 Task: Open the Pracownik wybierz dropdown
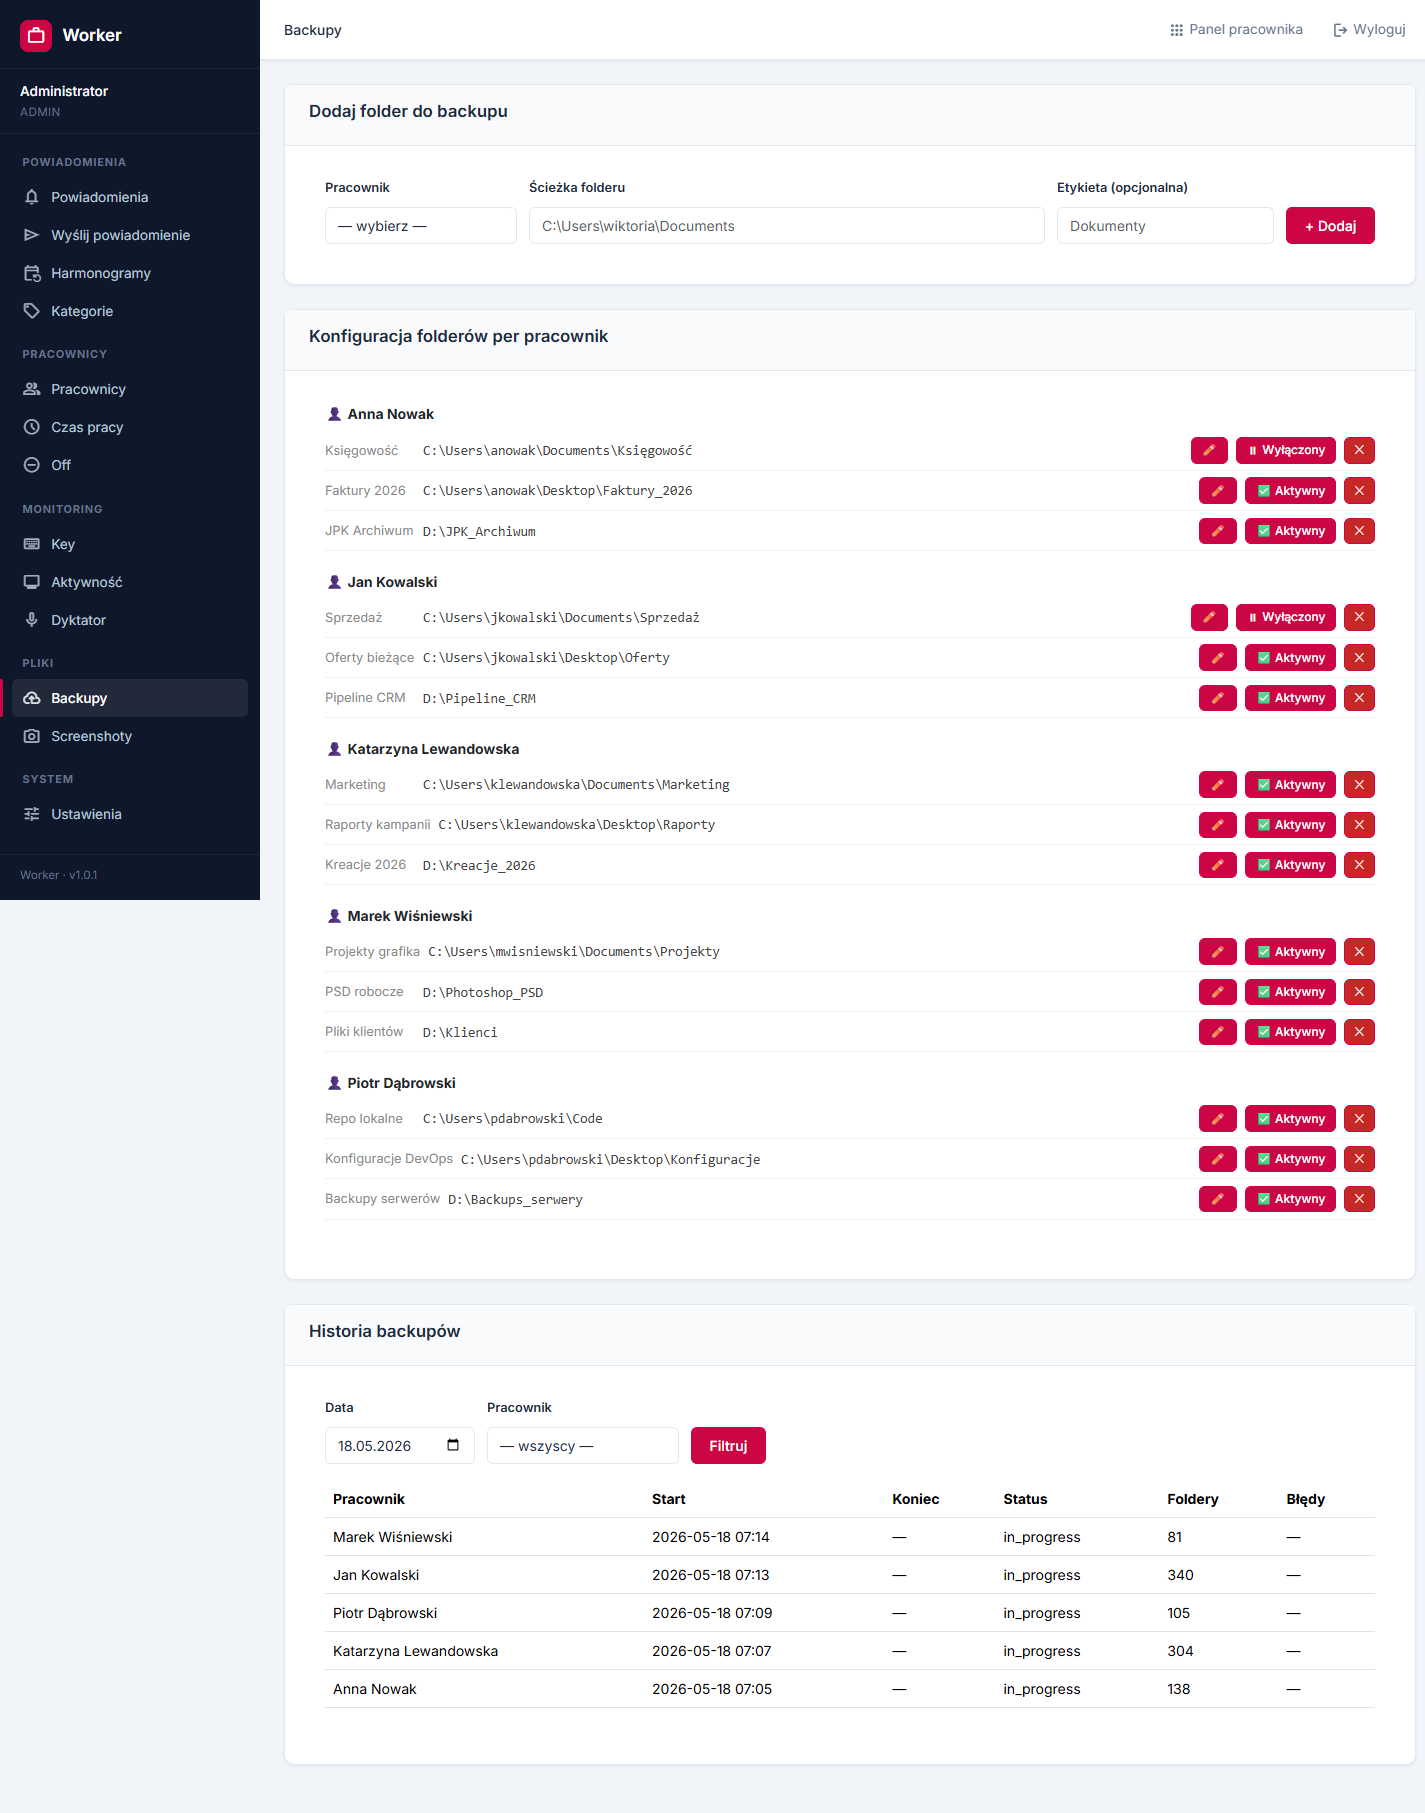click(421, 226)
